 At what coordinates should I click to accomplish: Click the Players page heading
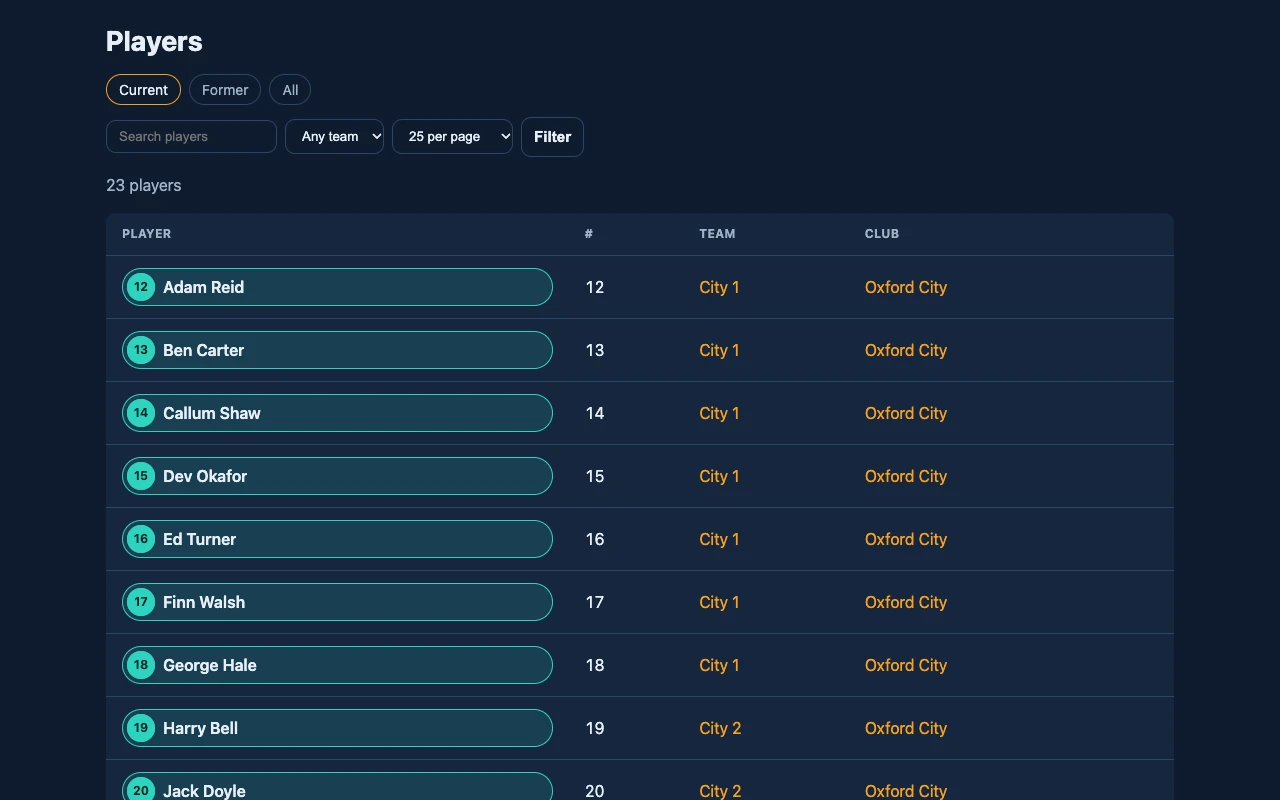tap(154, 41)
